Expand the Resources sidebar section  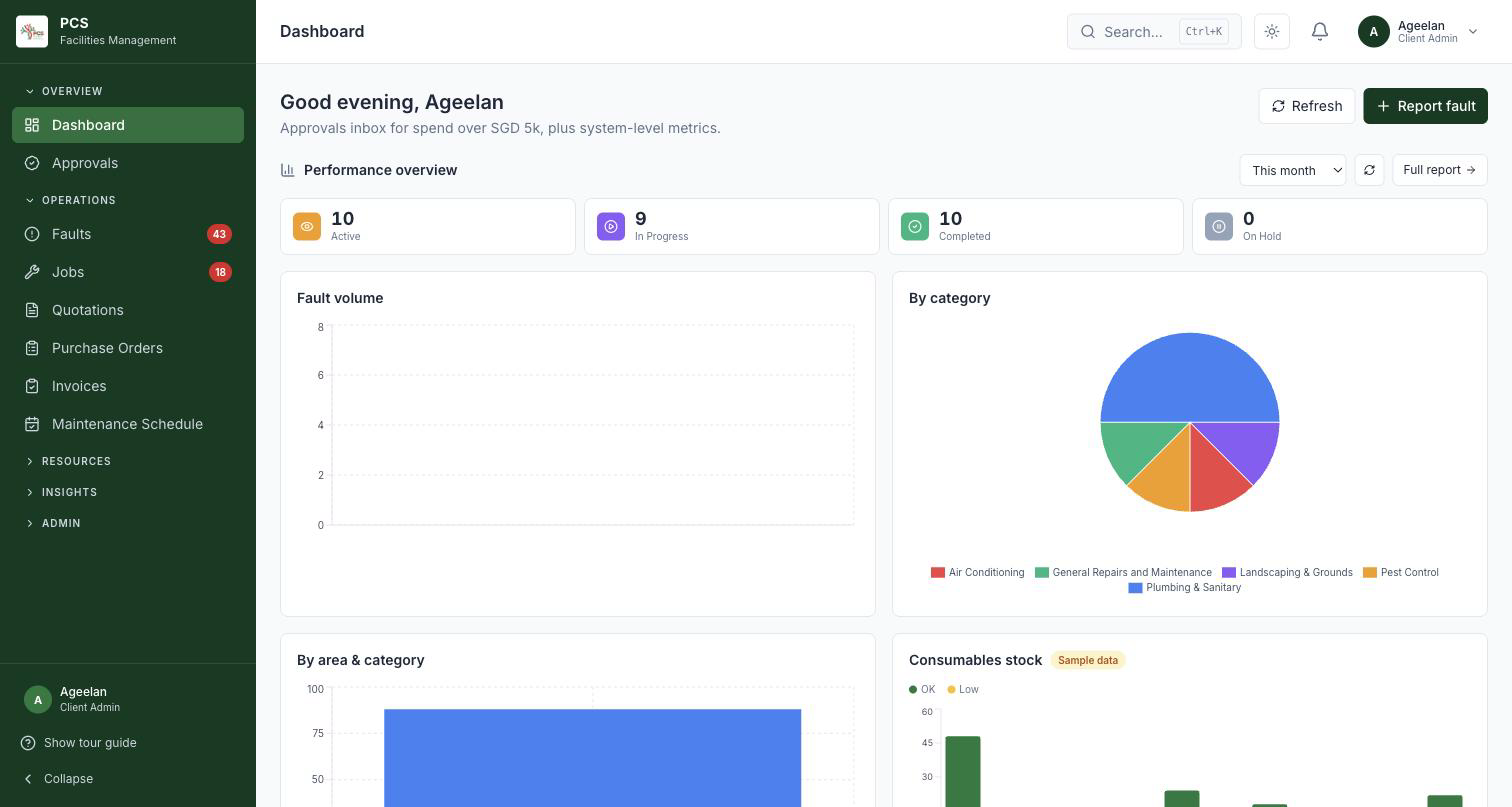(68, 461)
